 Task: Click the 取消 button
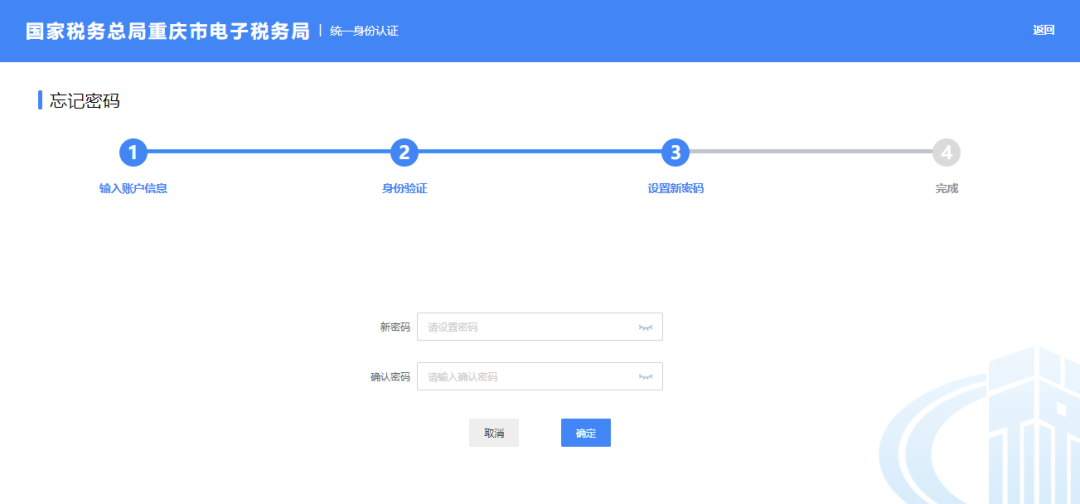(x=494, y=433)
